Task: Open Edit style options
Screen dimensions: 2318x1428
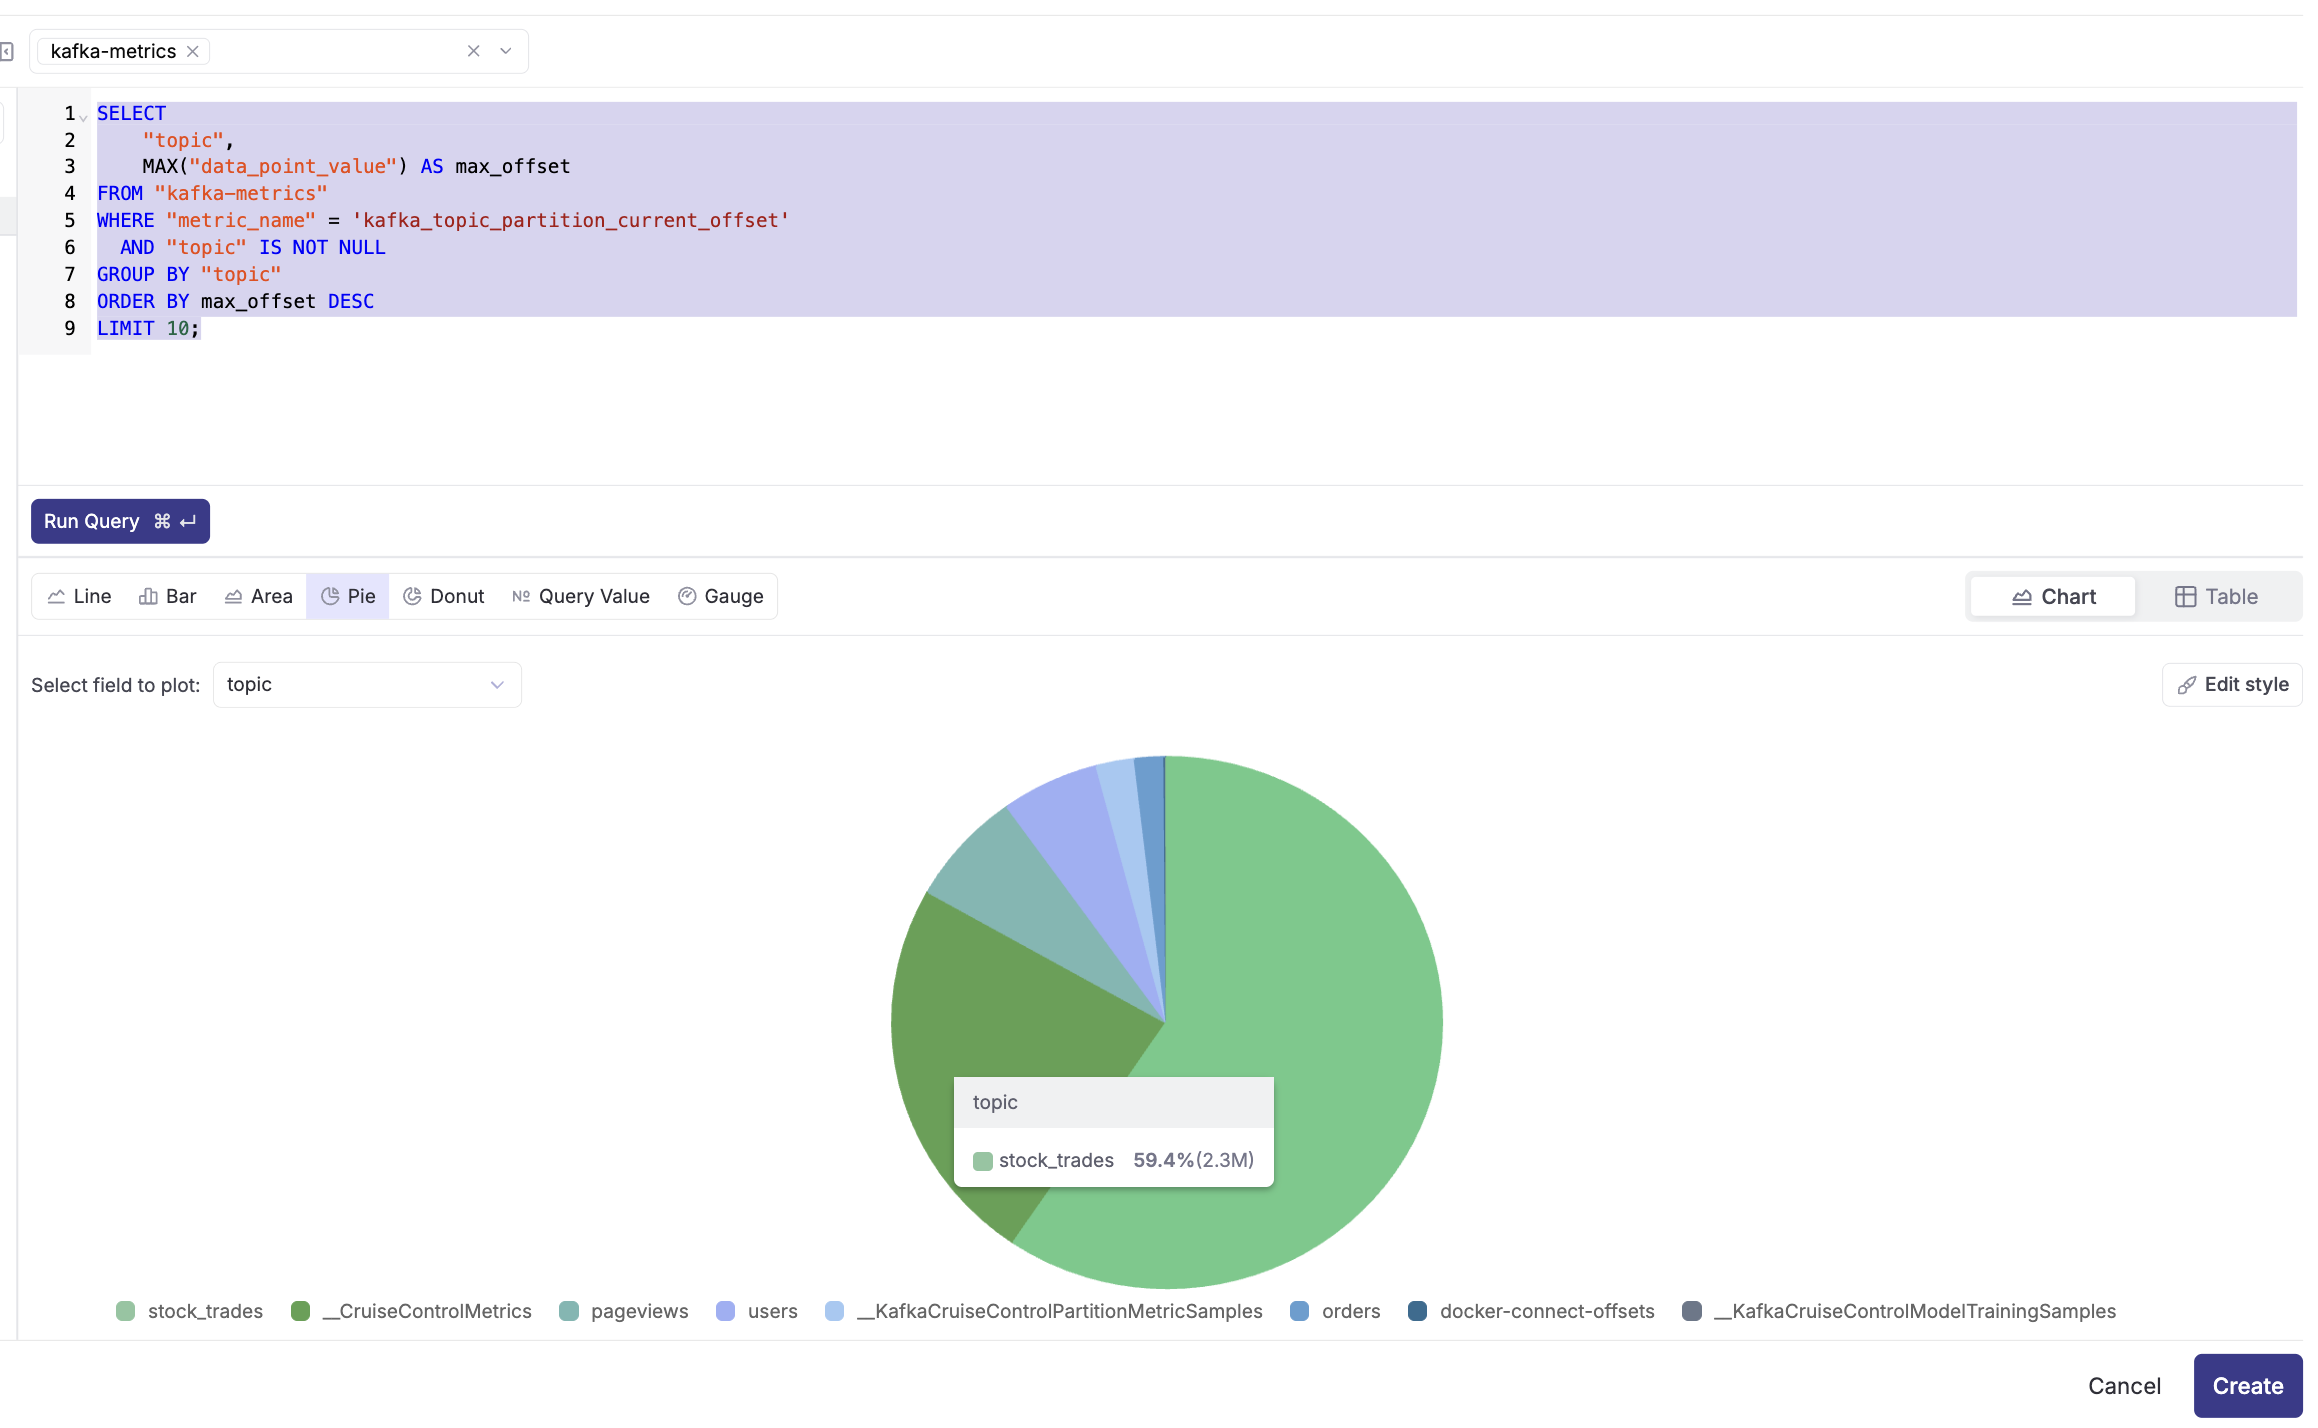Action: coord(2232,685)
